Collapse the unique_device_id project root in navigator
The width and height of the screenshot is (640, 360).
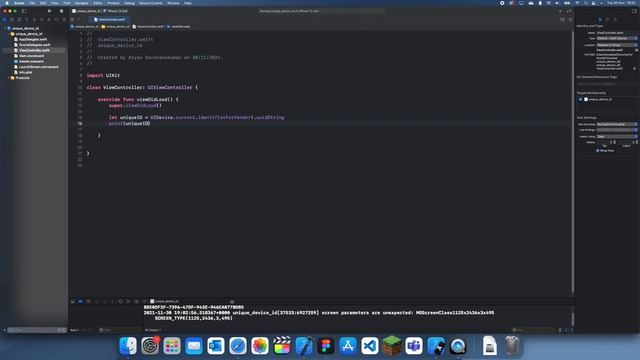pos(5,28)
